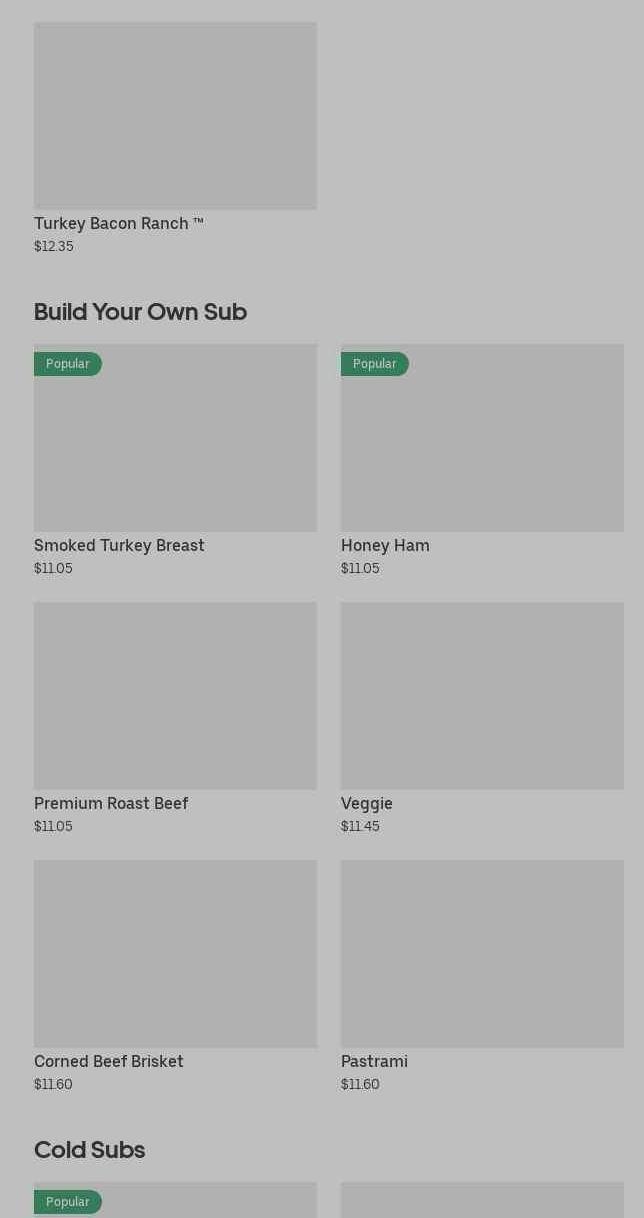The width and height of the screenshot is (644, 1218).
Task: Select the Corned Beef Brisket photo
Action: [175, 953]
